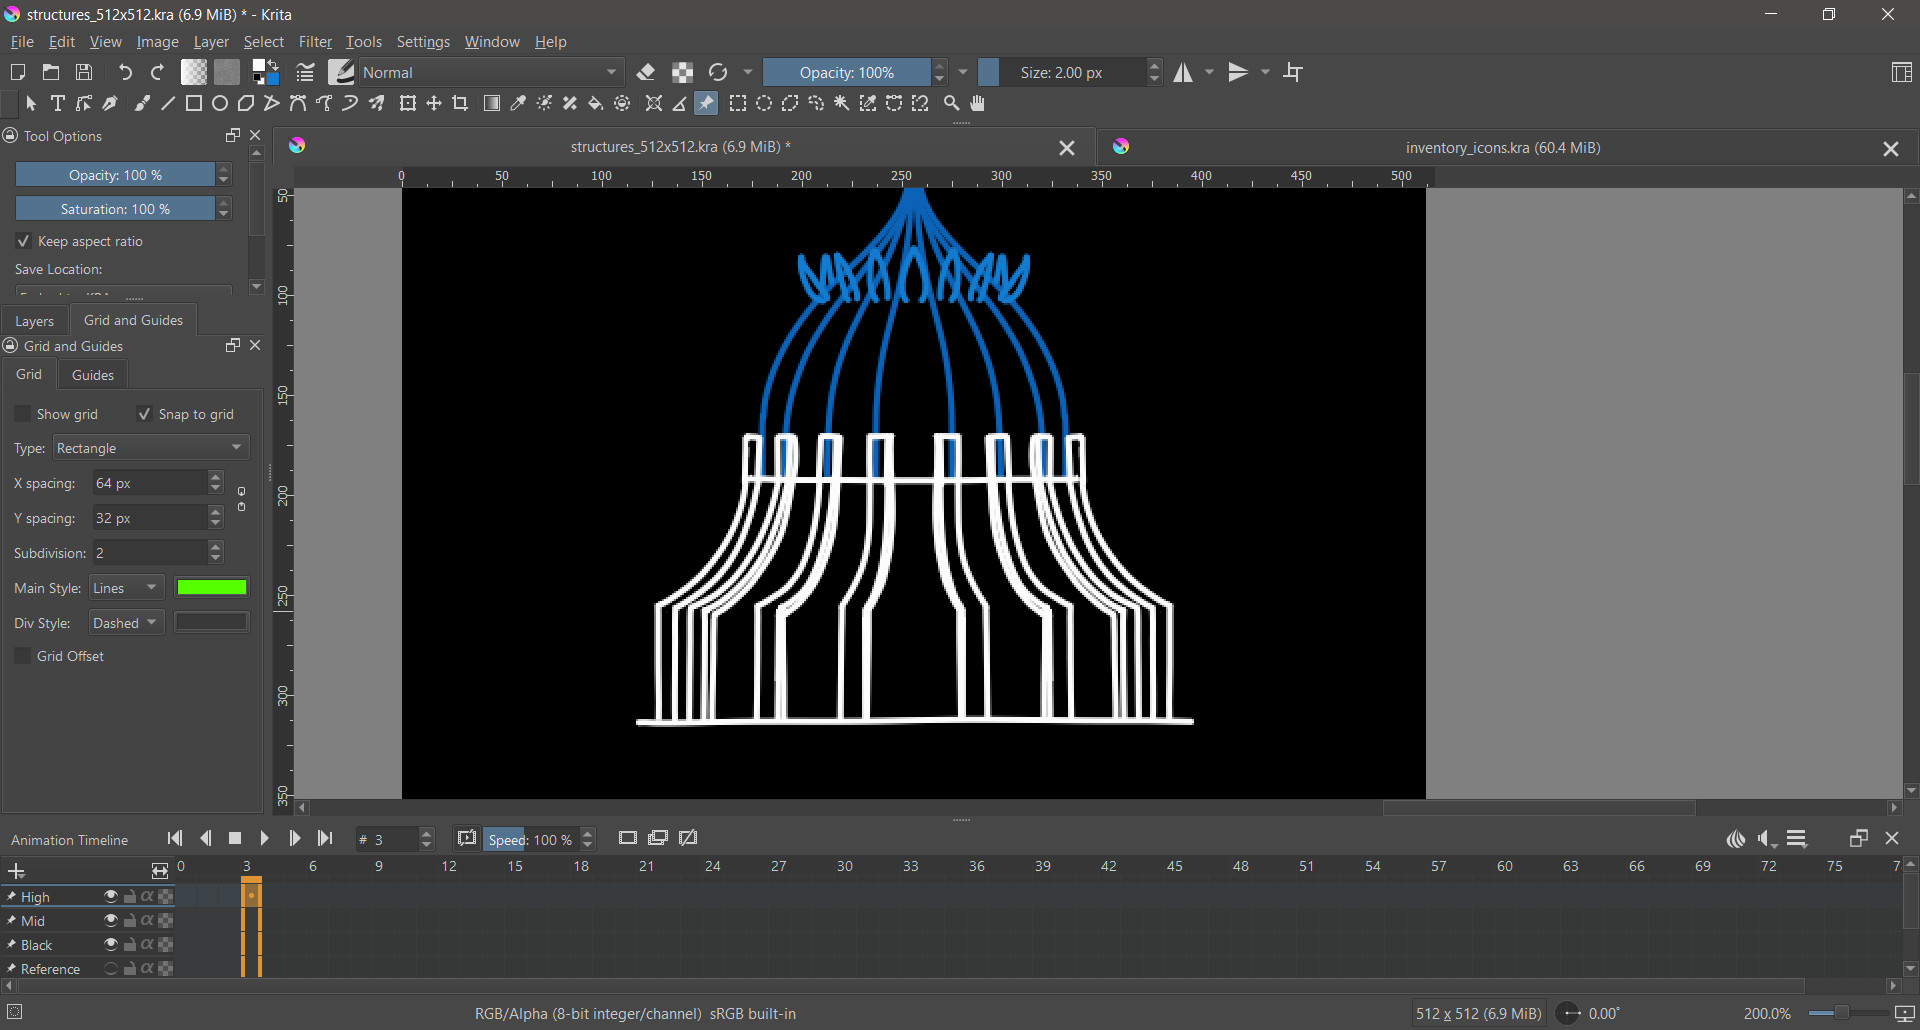Select the Zoom tool

[x=952, y=104]
